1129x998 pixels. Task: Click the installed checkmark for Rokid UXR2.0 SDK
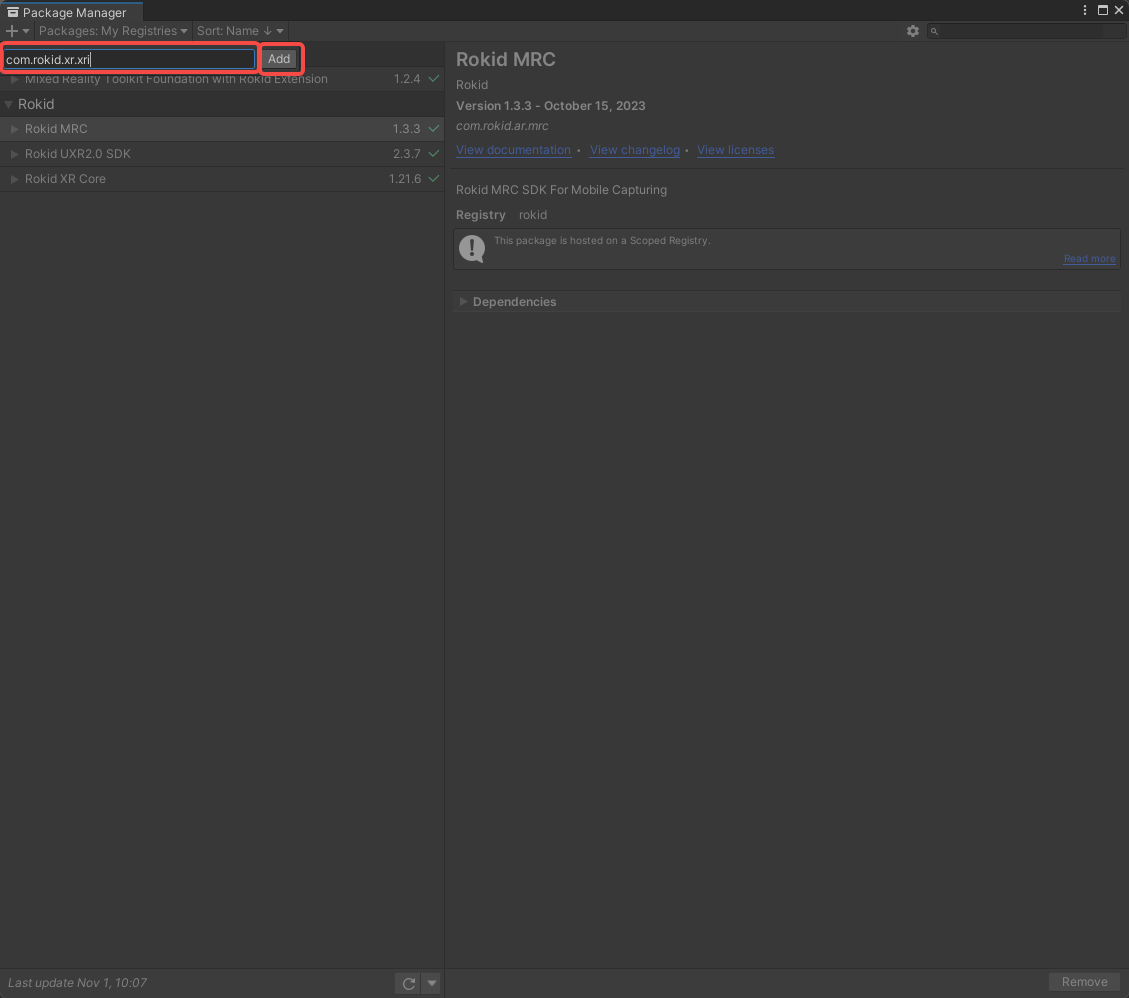point(433,153)
